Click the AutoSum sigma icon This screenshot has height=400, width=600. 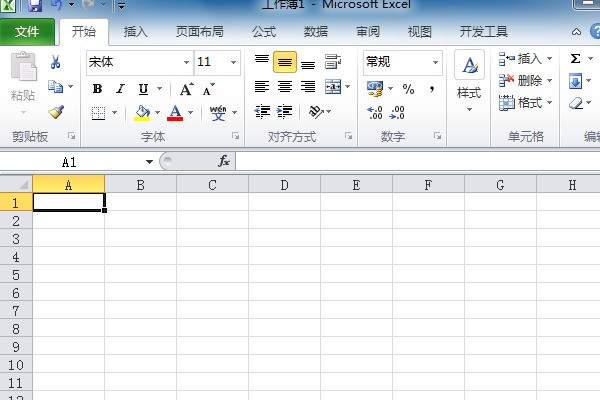pos(575,59)
